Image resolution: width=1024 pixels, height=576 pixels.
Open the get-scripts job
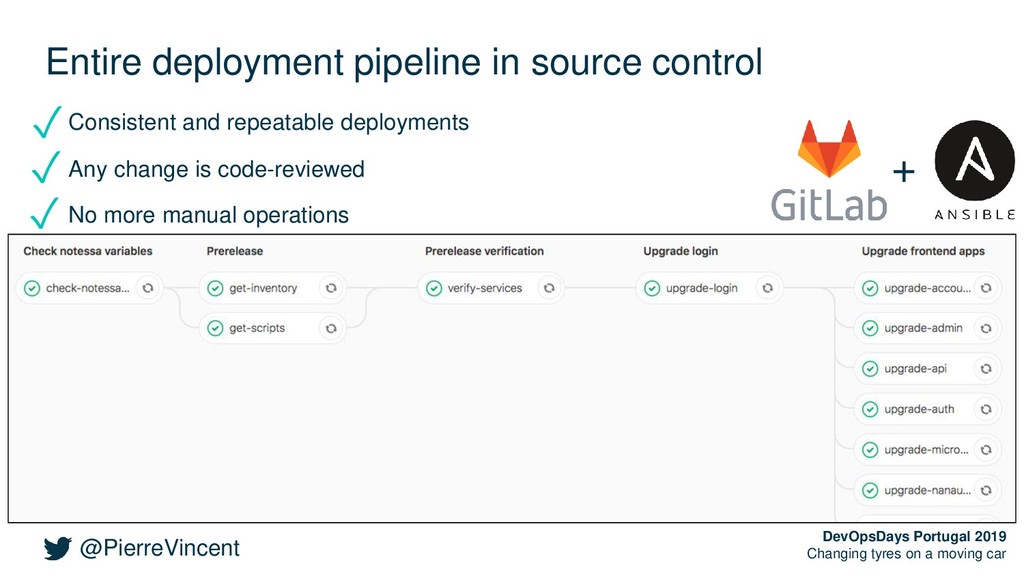pyautogui.click(x=257, y=328)
